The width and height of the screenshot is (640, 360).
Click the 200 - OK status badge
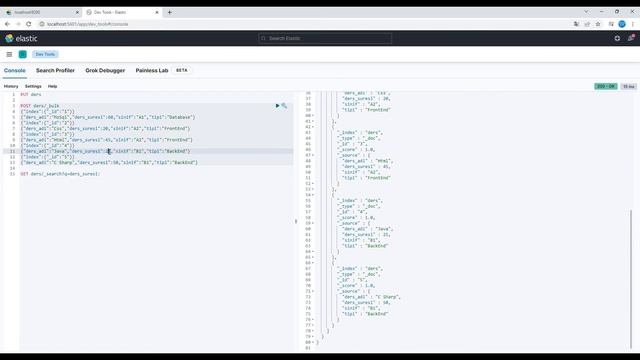[x=606, y=87]
